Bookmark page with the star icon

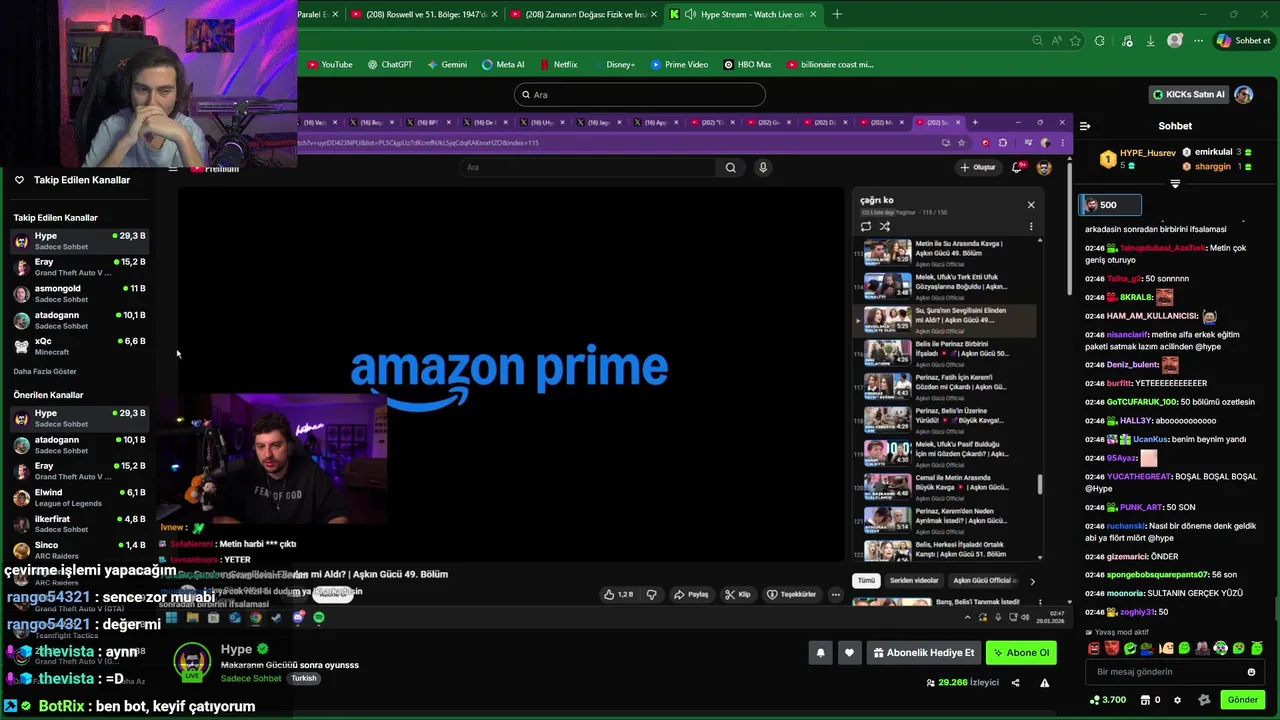tap(1075, 41)
